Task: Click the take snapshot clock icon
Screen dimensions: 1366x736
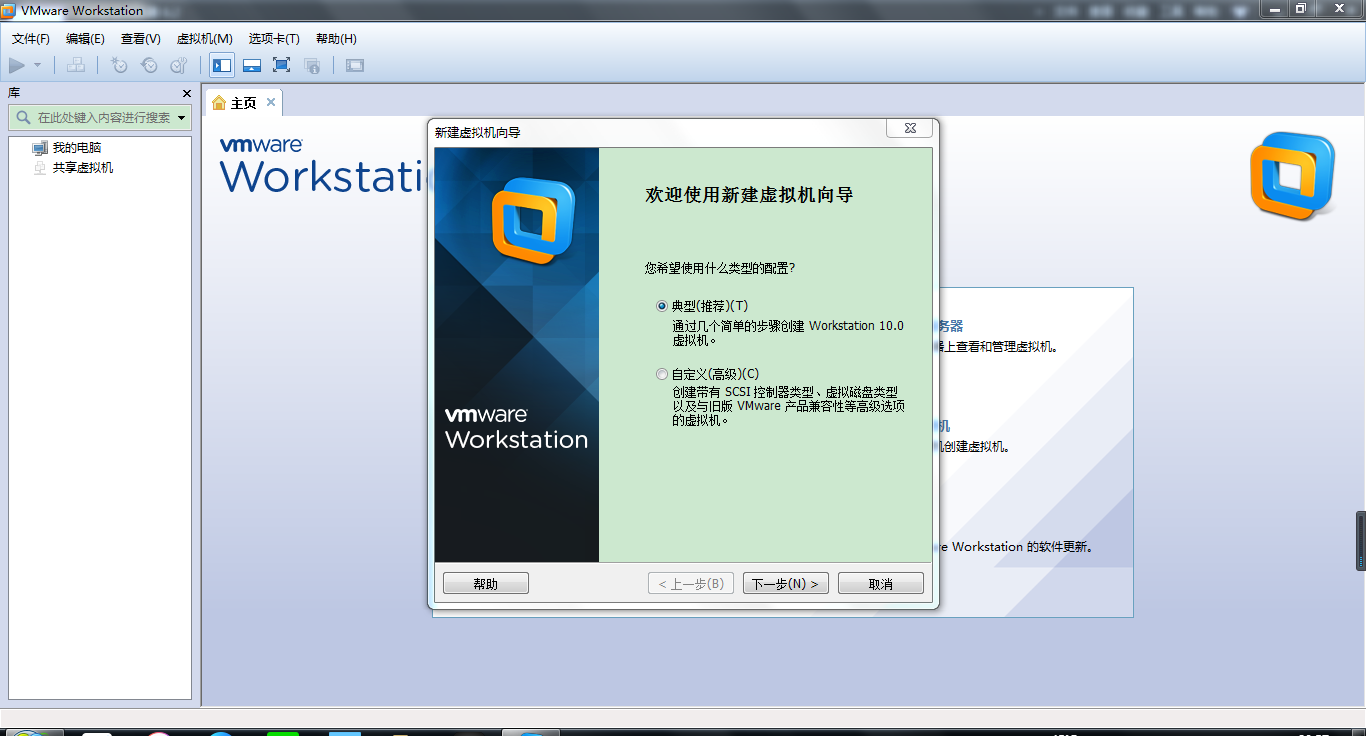Action: point(119,65)
